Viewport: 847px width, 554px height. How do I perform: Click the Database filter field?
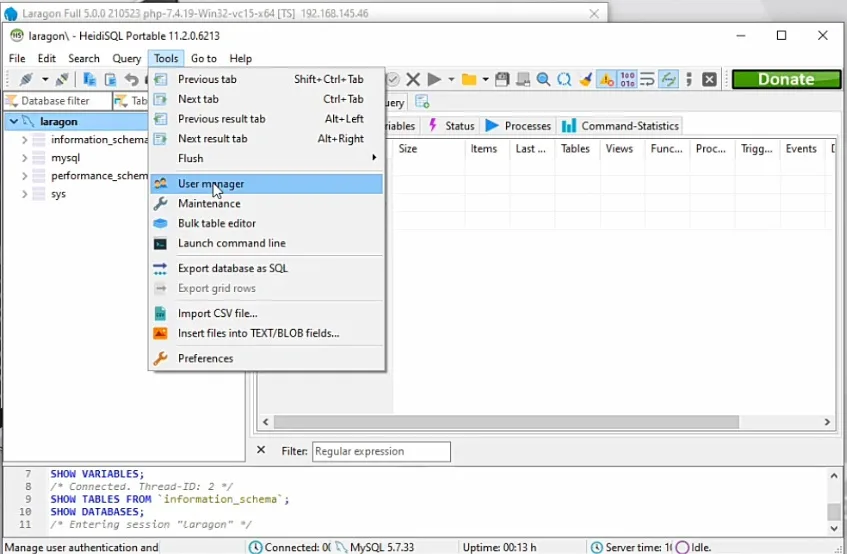pyautogui.click(x=58, y=101)
